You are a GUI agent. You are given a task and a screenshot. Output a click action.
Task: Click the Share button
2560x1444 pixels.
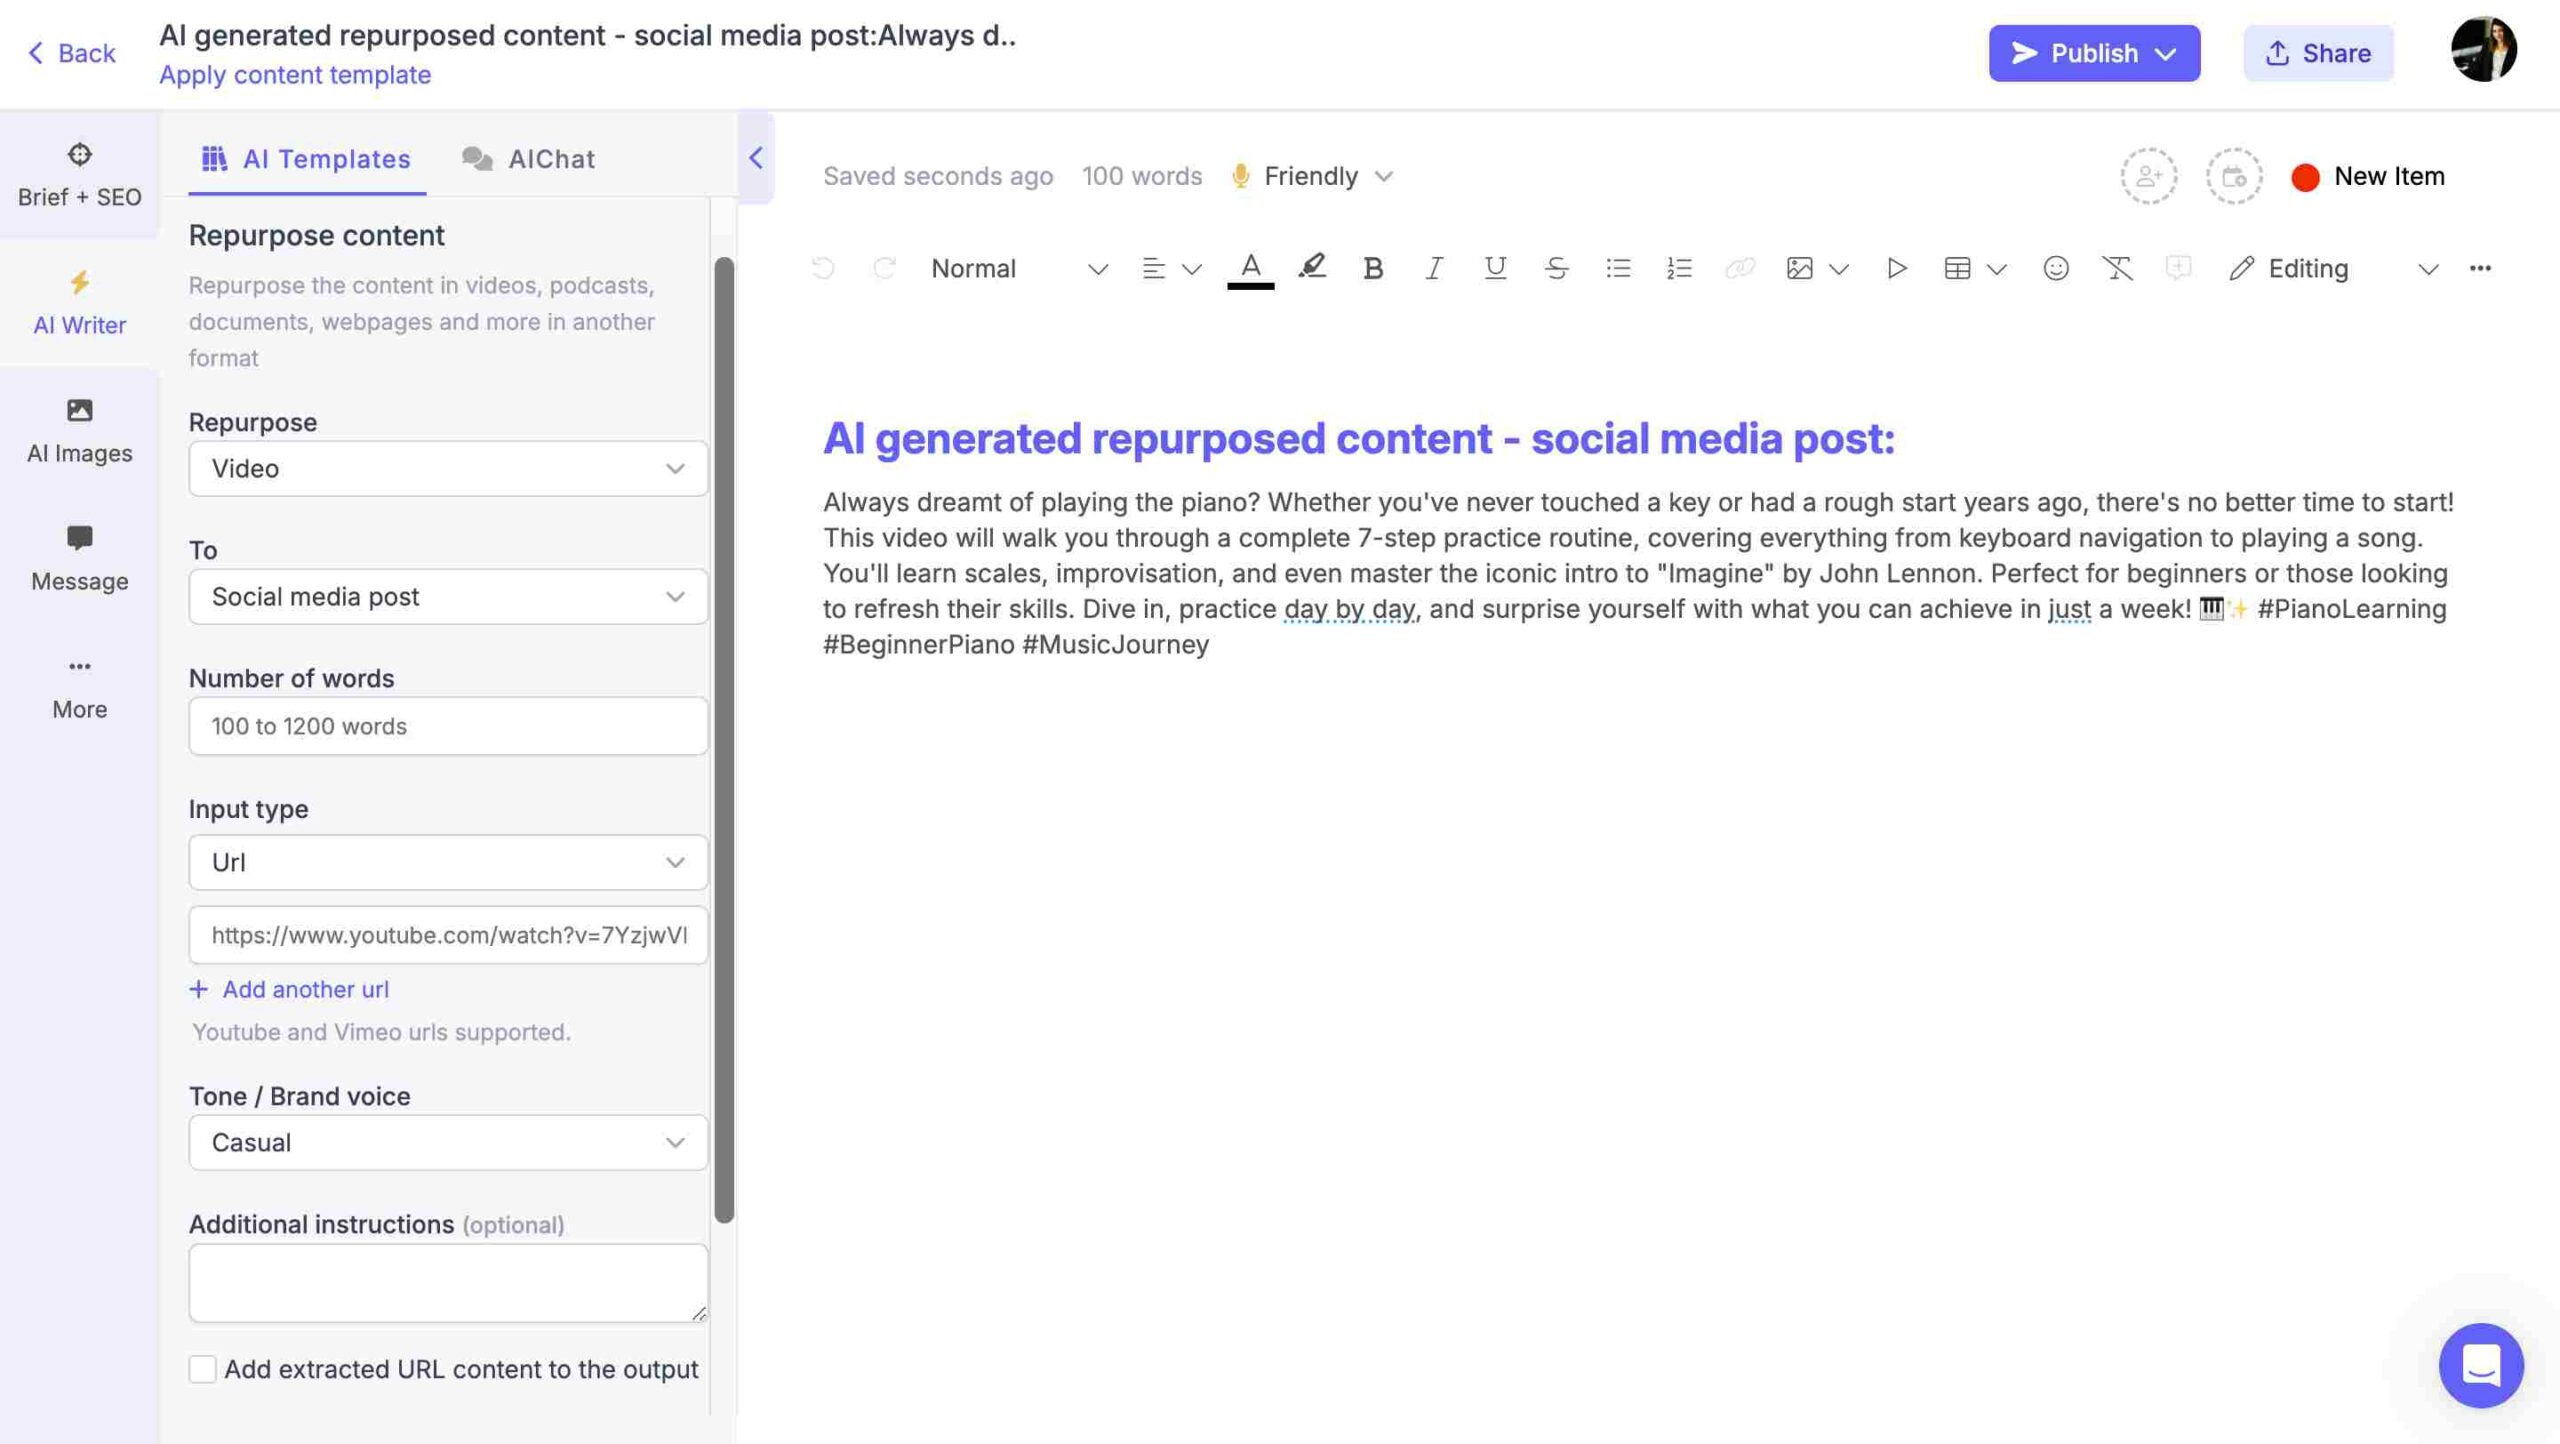pyautogui.click(x=2319, y=53)
